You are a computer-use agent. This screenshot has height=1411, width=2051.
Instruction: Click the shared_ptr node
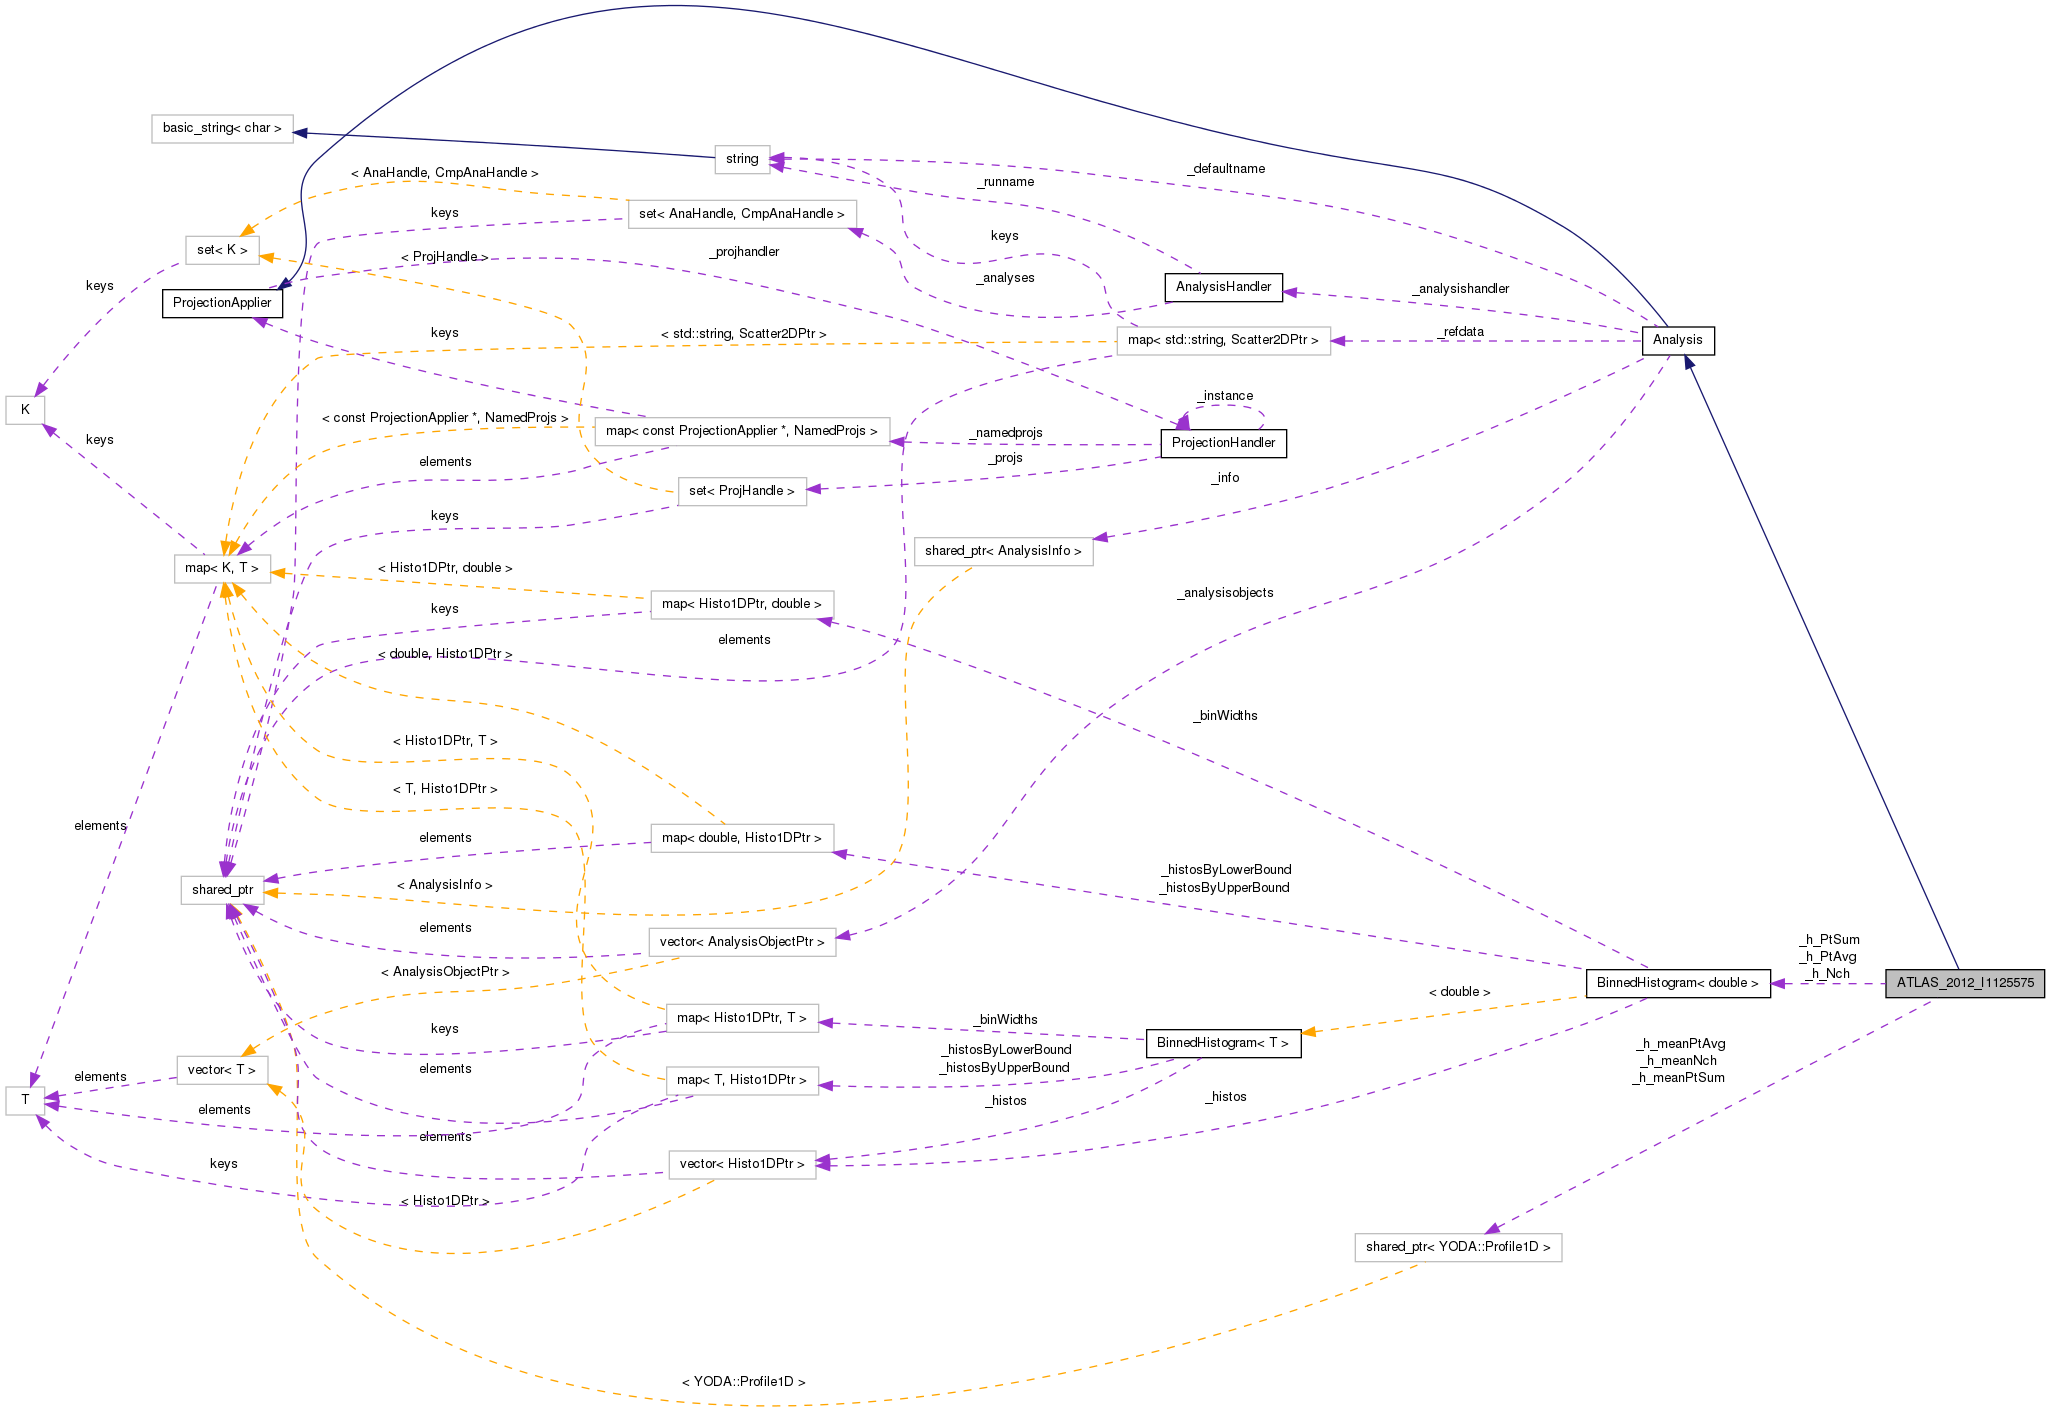[x=222, y=890]
